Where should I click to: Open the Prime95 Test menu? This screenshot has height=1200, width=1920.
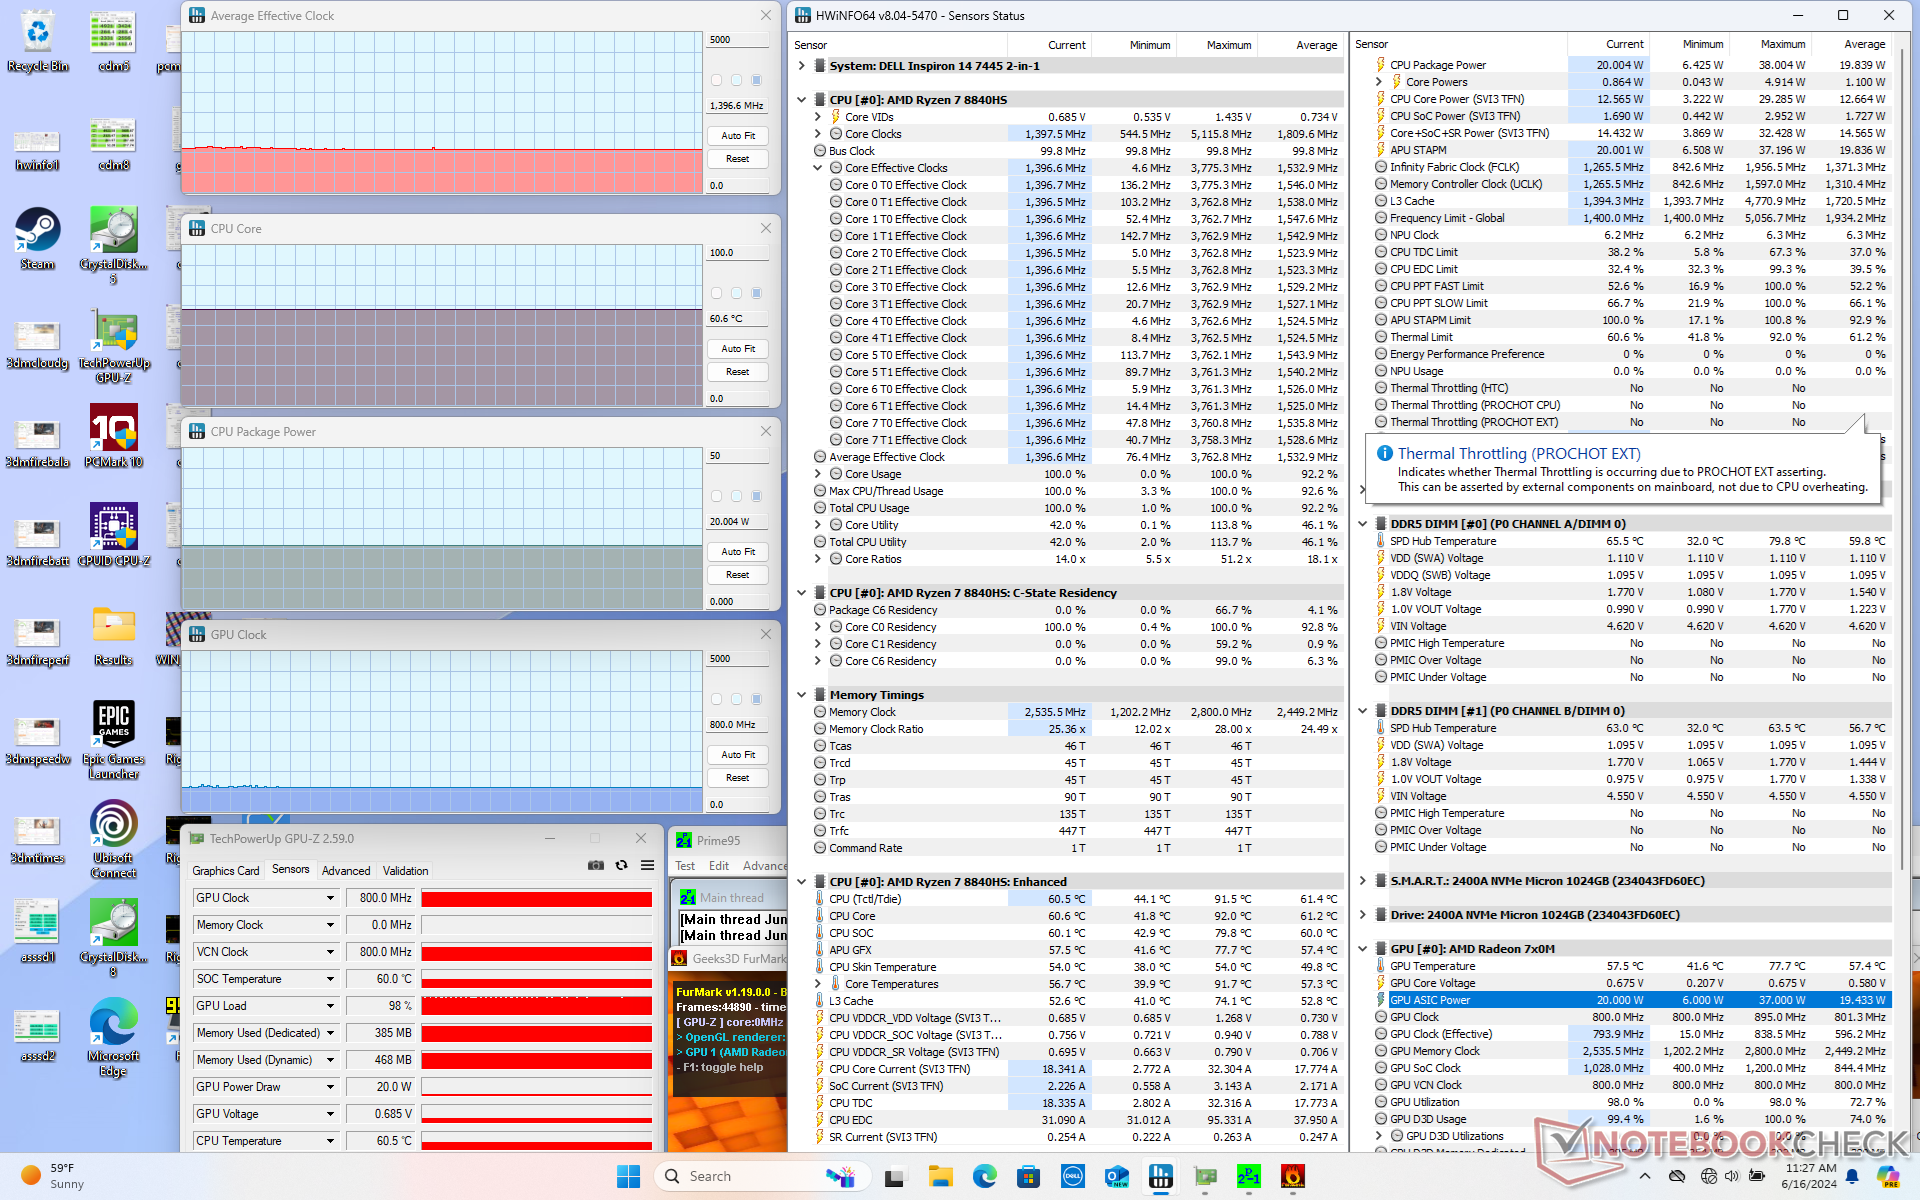click(x=685, y=866)
